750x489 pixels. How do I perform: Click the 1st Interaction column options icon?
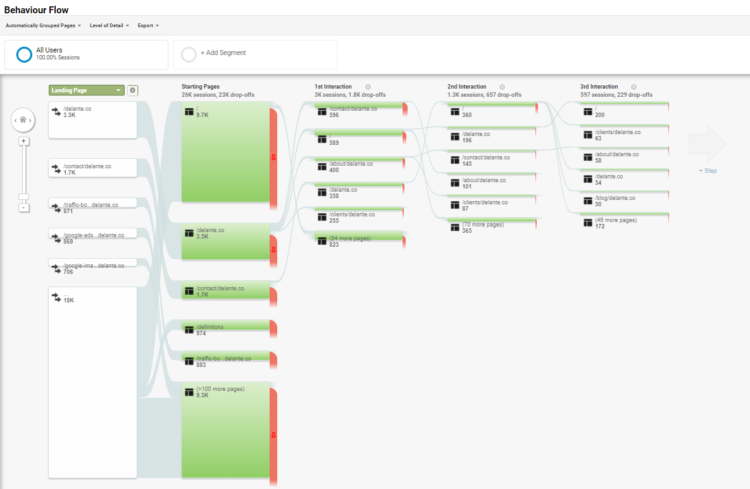tap(368, 87)
